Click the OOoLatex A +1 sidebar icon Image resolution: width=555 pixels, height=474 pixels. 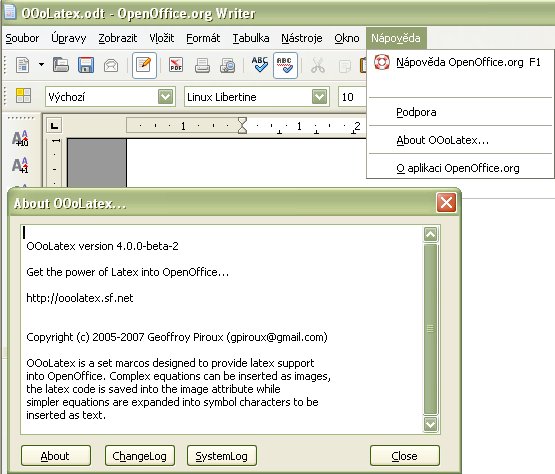[20, 165]
